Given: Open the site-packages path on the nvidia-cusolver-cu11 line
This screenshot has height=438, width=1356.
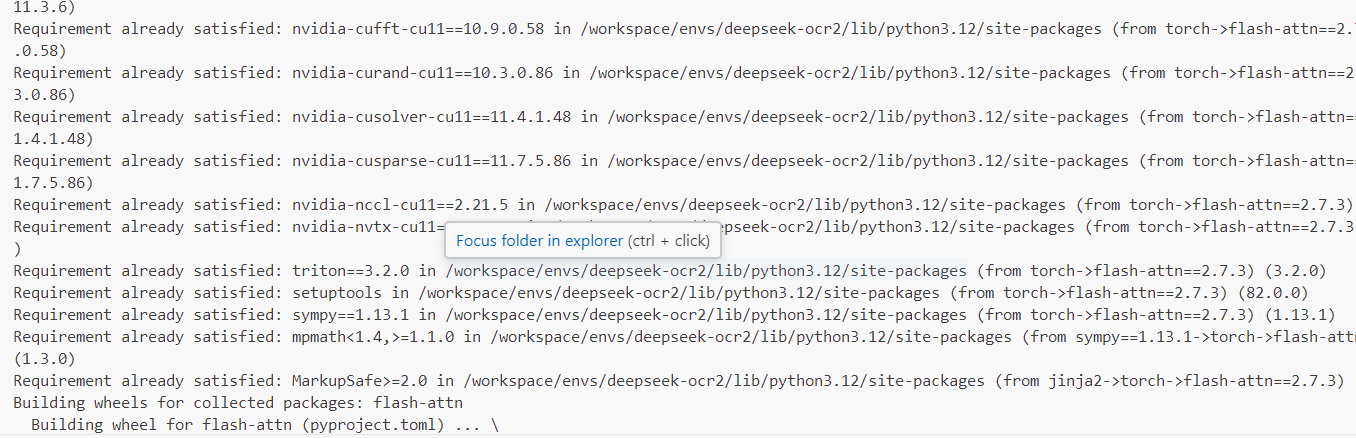Looking at the screenshot, I should click(867, 117).
